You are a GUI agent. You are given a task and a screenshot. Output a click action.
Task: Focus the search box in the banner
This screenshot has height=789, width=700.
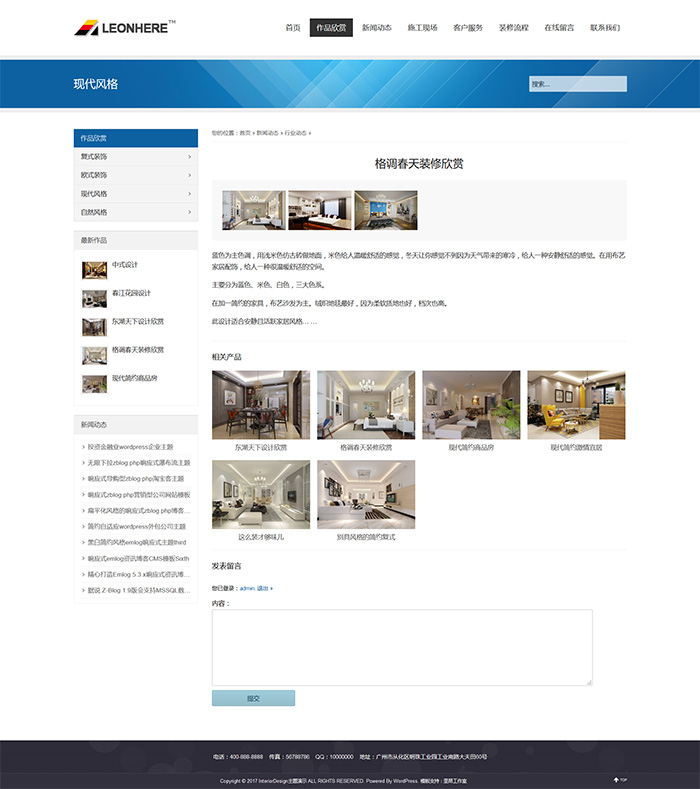(x=577, y=84)
